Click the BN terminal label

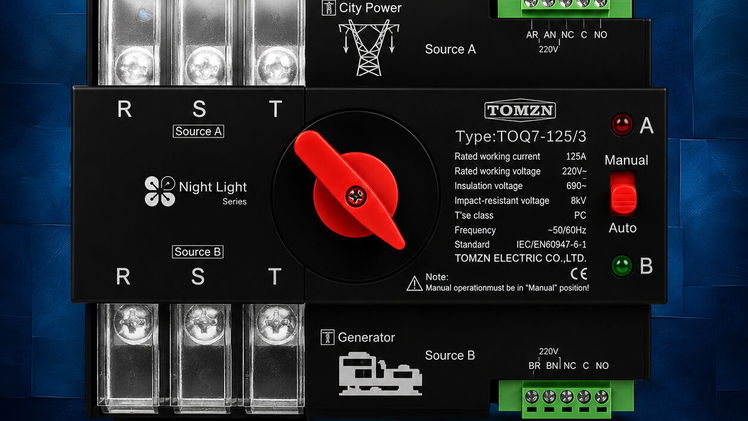[x=552, y=366]
